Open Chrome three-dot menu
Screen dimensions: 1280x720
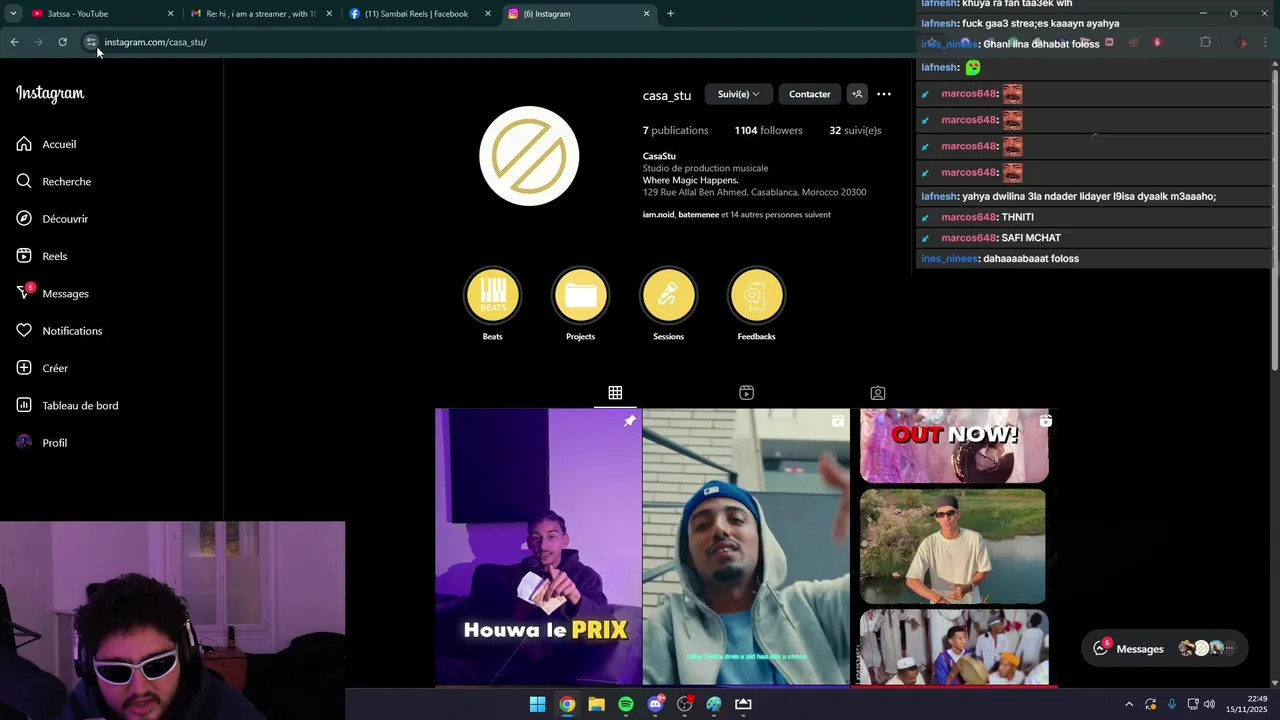[x=1264, y=42]
